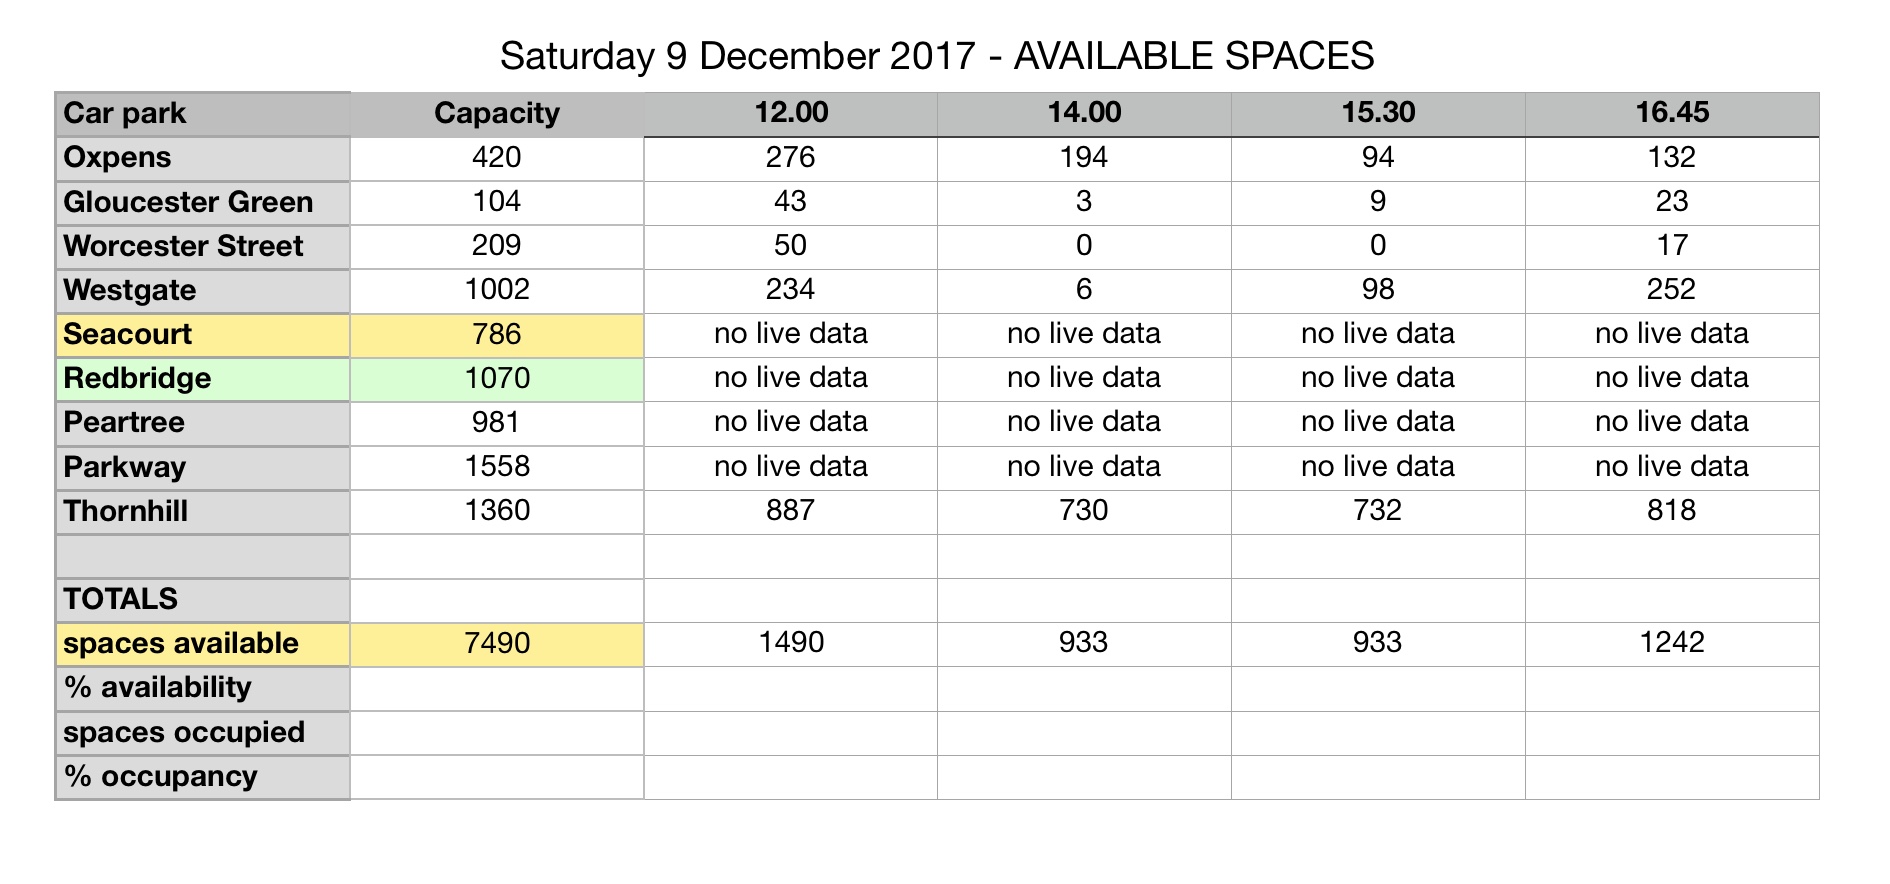Viewport: 1890px width, 884px height.
Task: Click the title 'Saturday 9 December 2017 - AVAILABLE SPACES'
Action: [x=937, y=56]
